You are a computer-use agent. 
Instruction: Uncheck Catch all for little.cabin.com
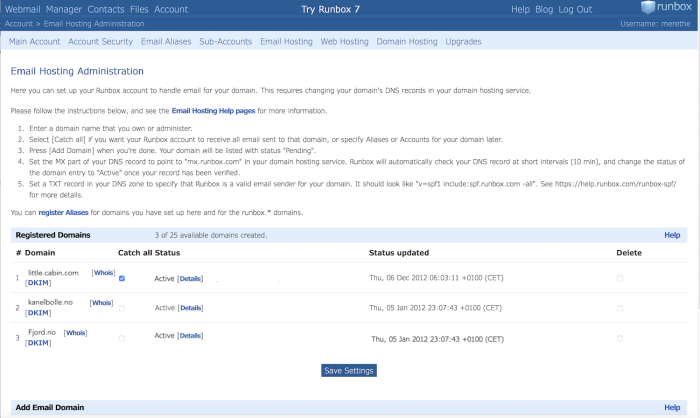(122, 278)
